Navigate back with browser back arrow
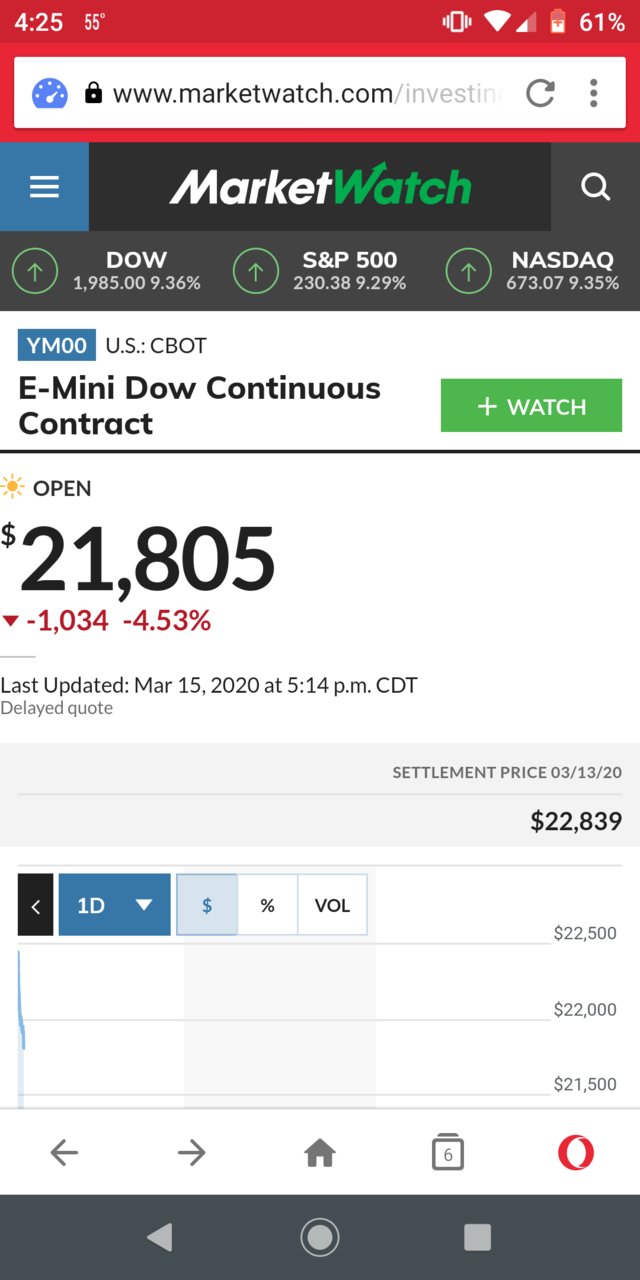The height and width of the screenshot is (1280, 640). click(x=64, y=1153)
